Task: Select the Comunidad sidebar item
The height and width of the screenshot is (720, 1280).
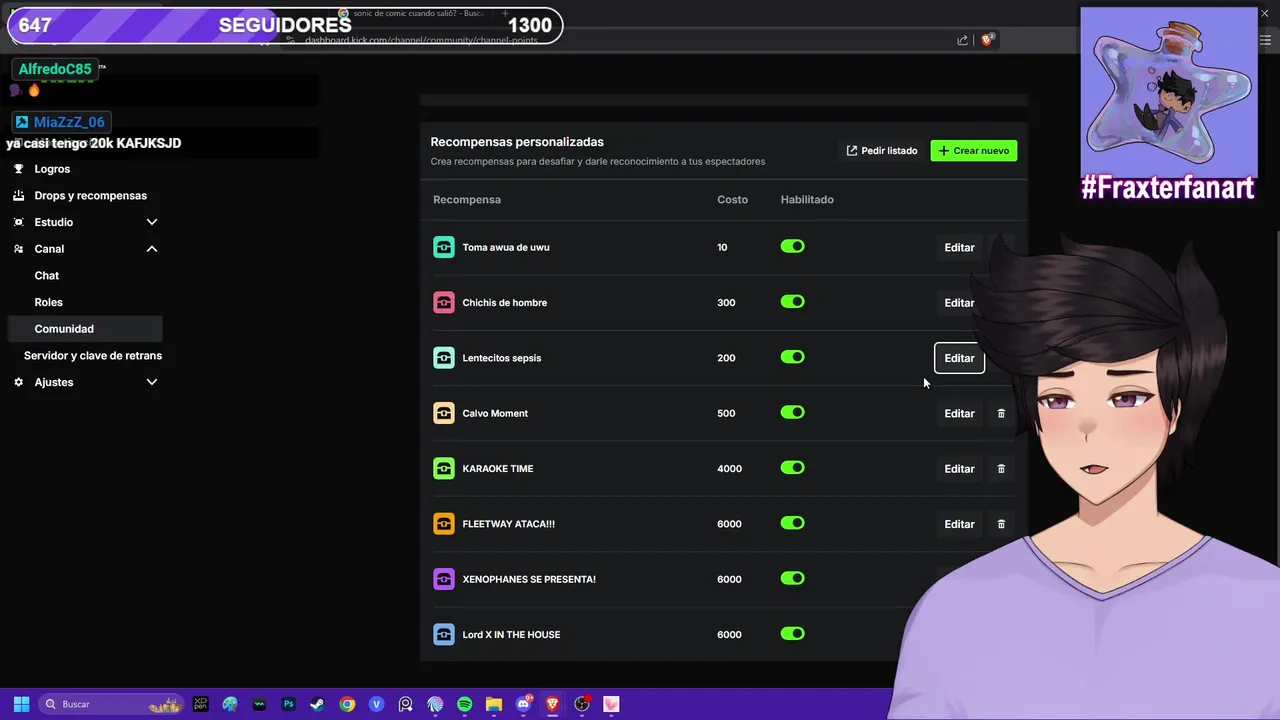Action: click(84, 328)
